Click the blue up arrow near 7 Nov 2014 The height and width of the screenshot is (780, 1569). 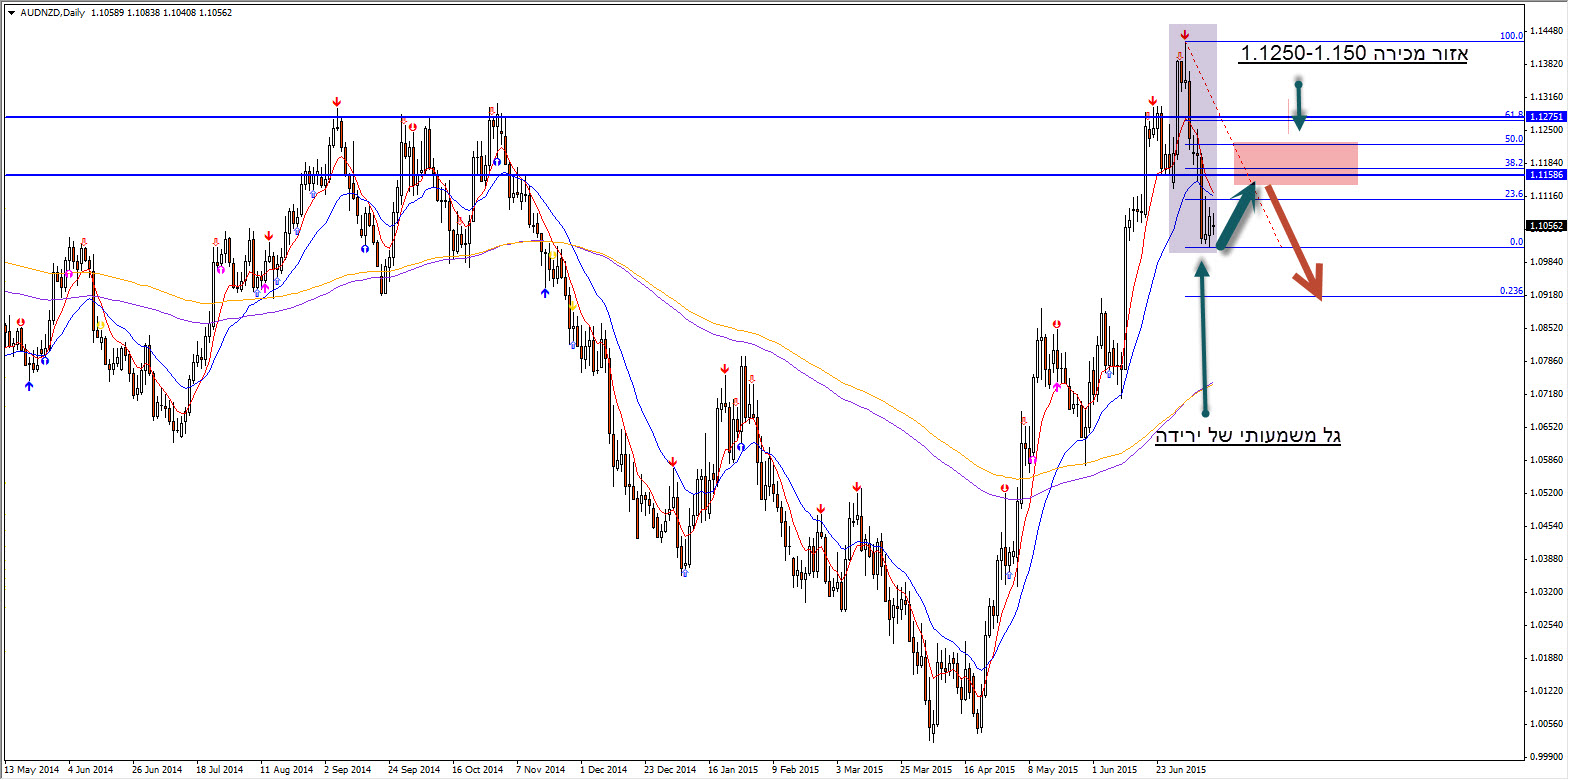[x=545, y=293]
